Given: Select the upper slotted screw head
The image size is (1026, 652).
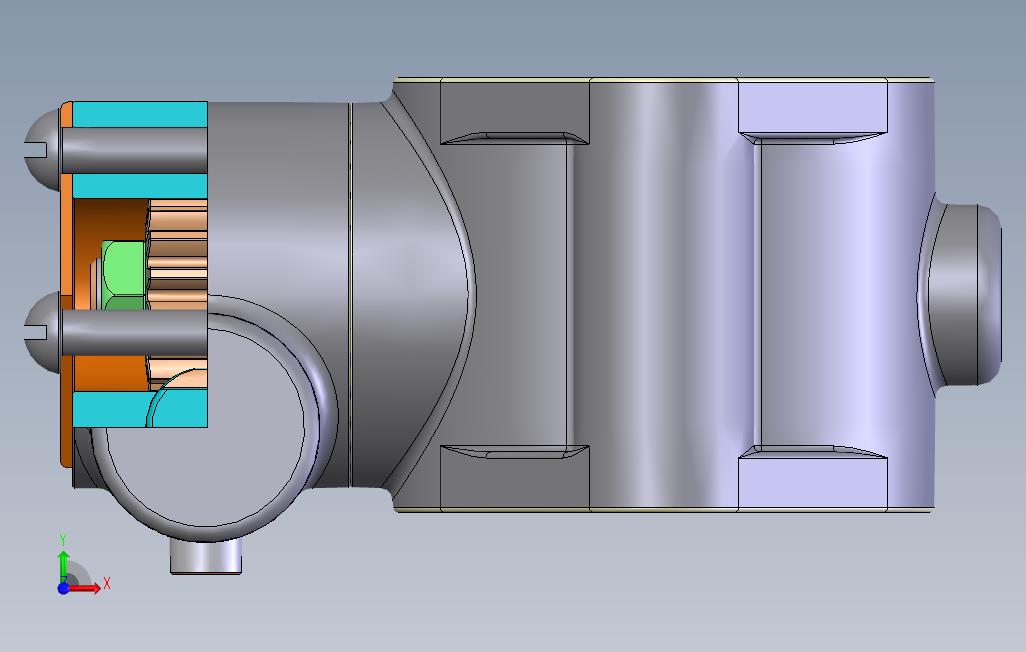Looking at the screenshot, I should click(x=42, y=149).
